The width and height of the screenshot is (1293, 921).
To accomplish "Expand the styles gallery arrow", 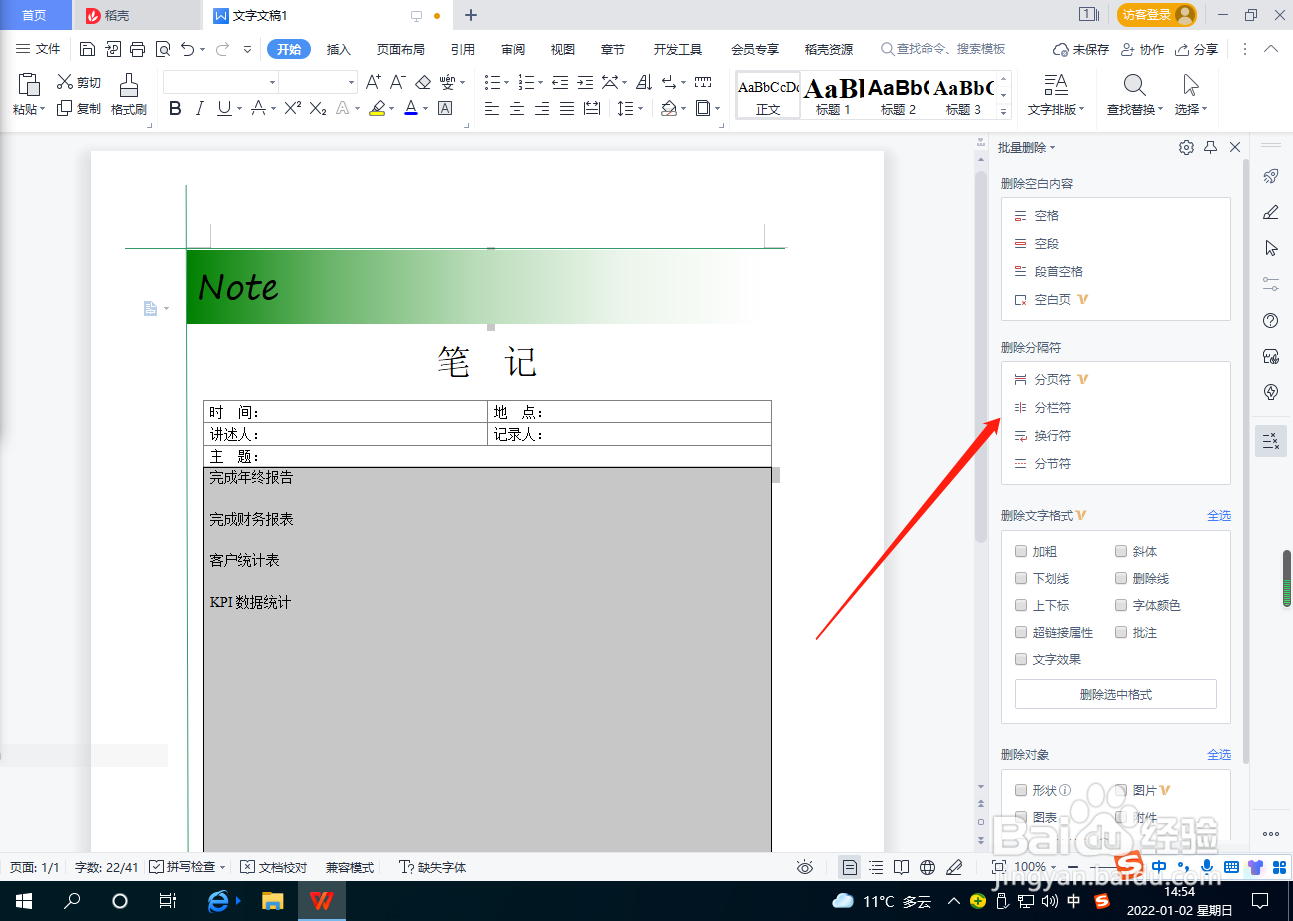I will click(x=1004, y=112).
